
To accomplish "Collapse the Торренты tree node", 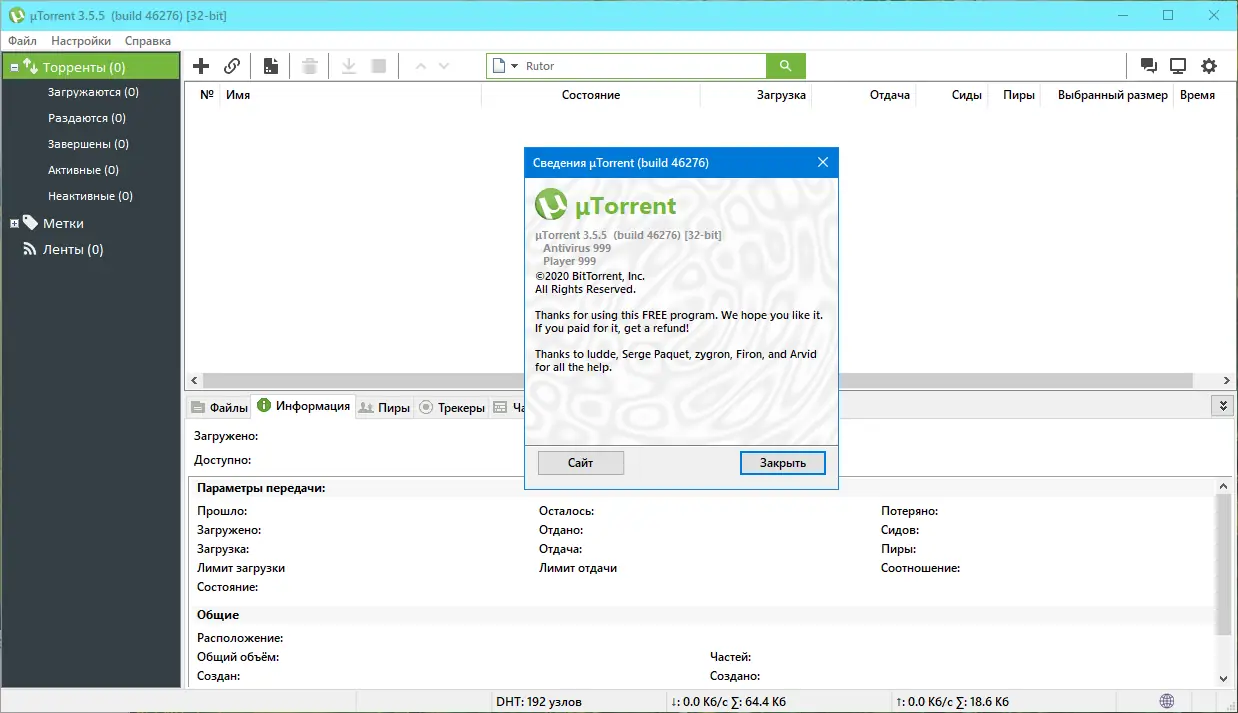I will coord(14,68).
